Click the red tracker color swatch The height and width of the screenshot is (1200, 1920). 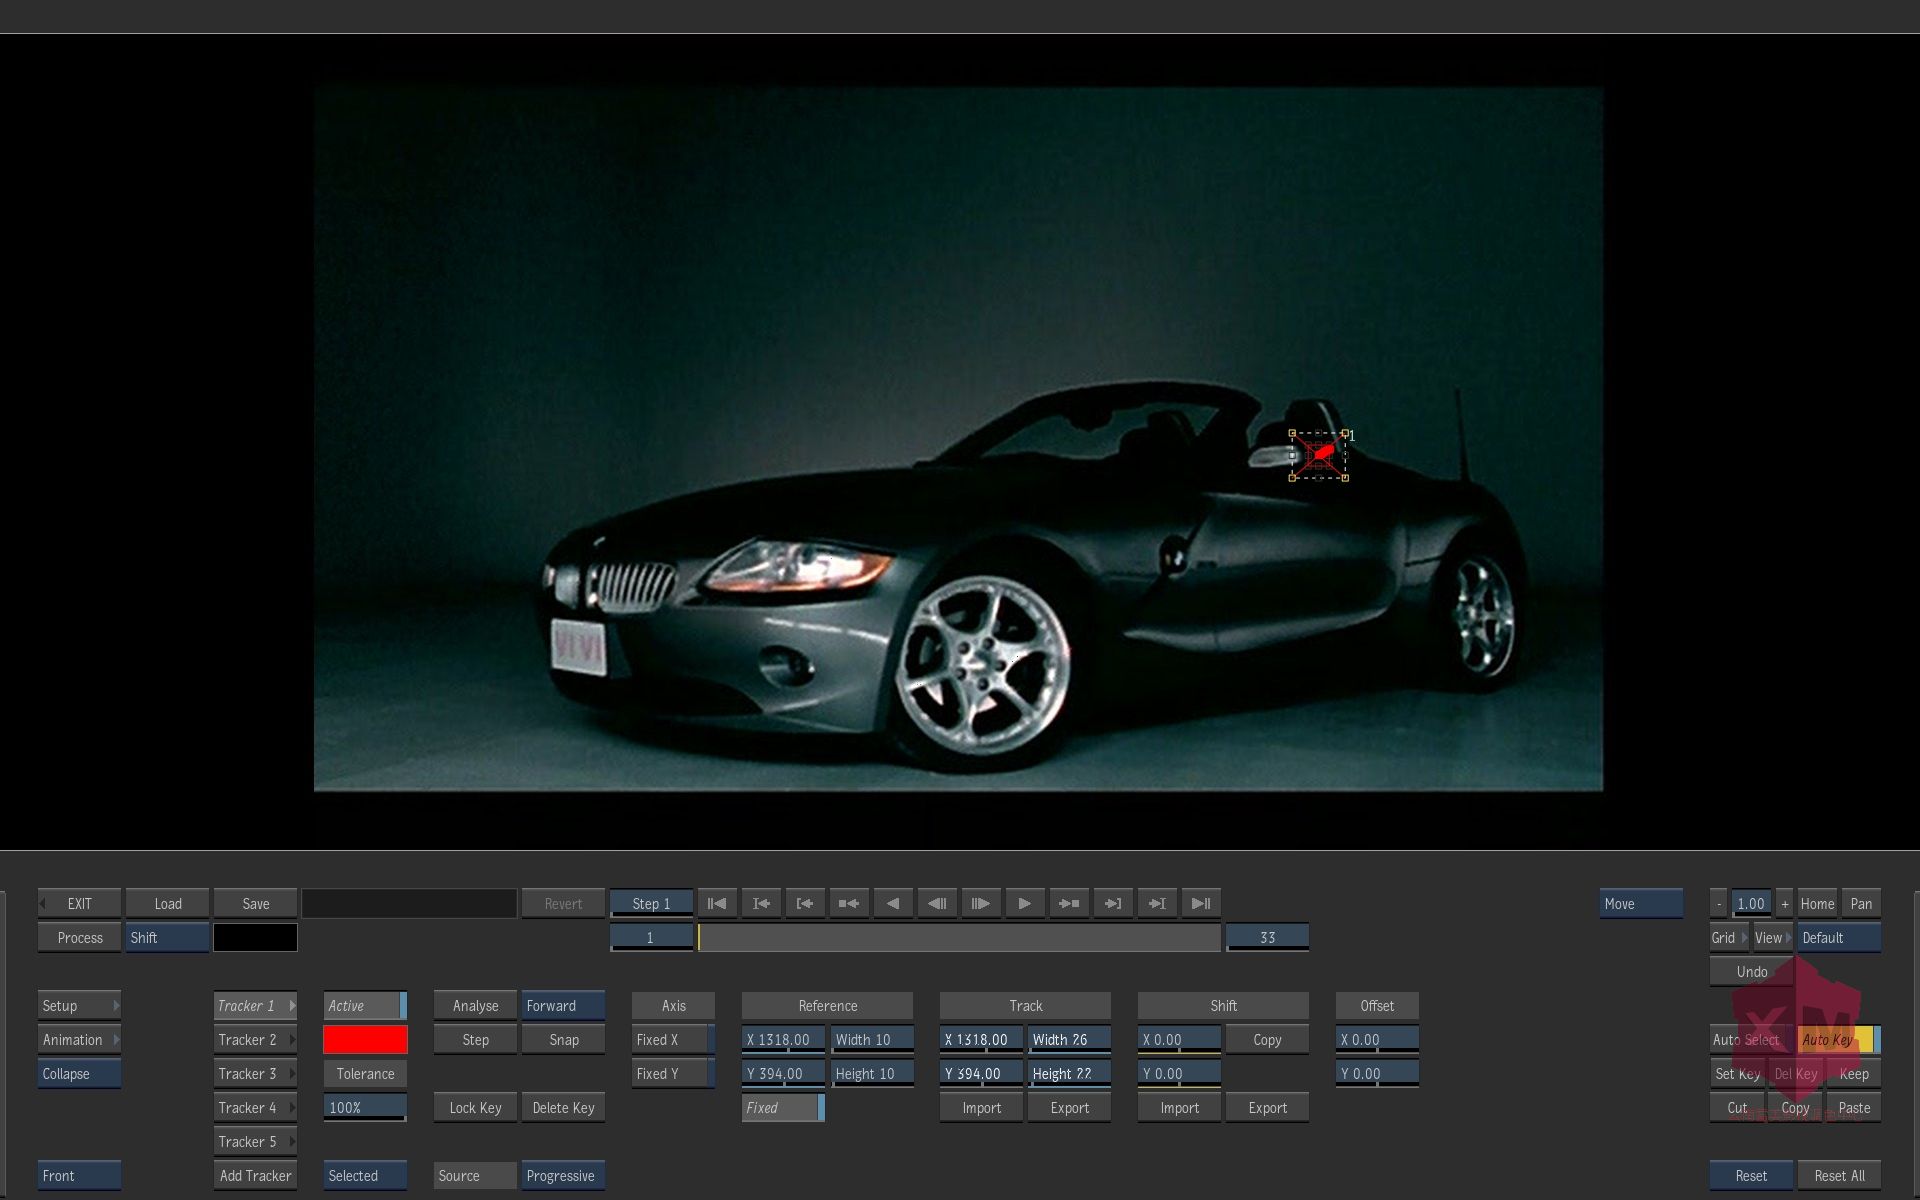pyautogui.click(x=365, y=1039)
